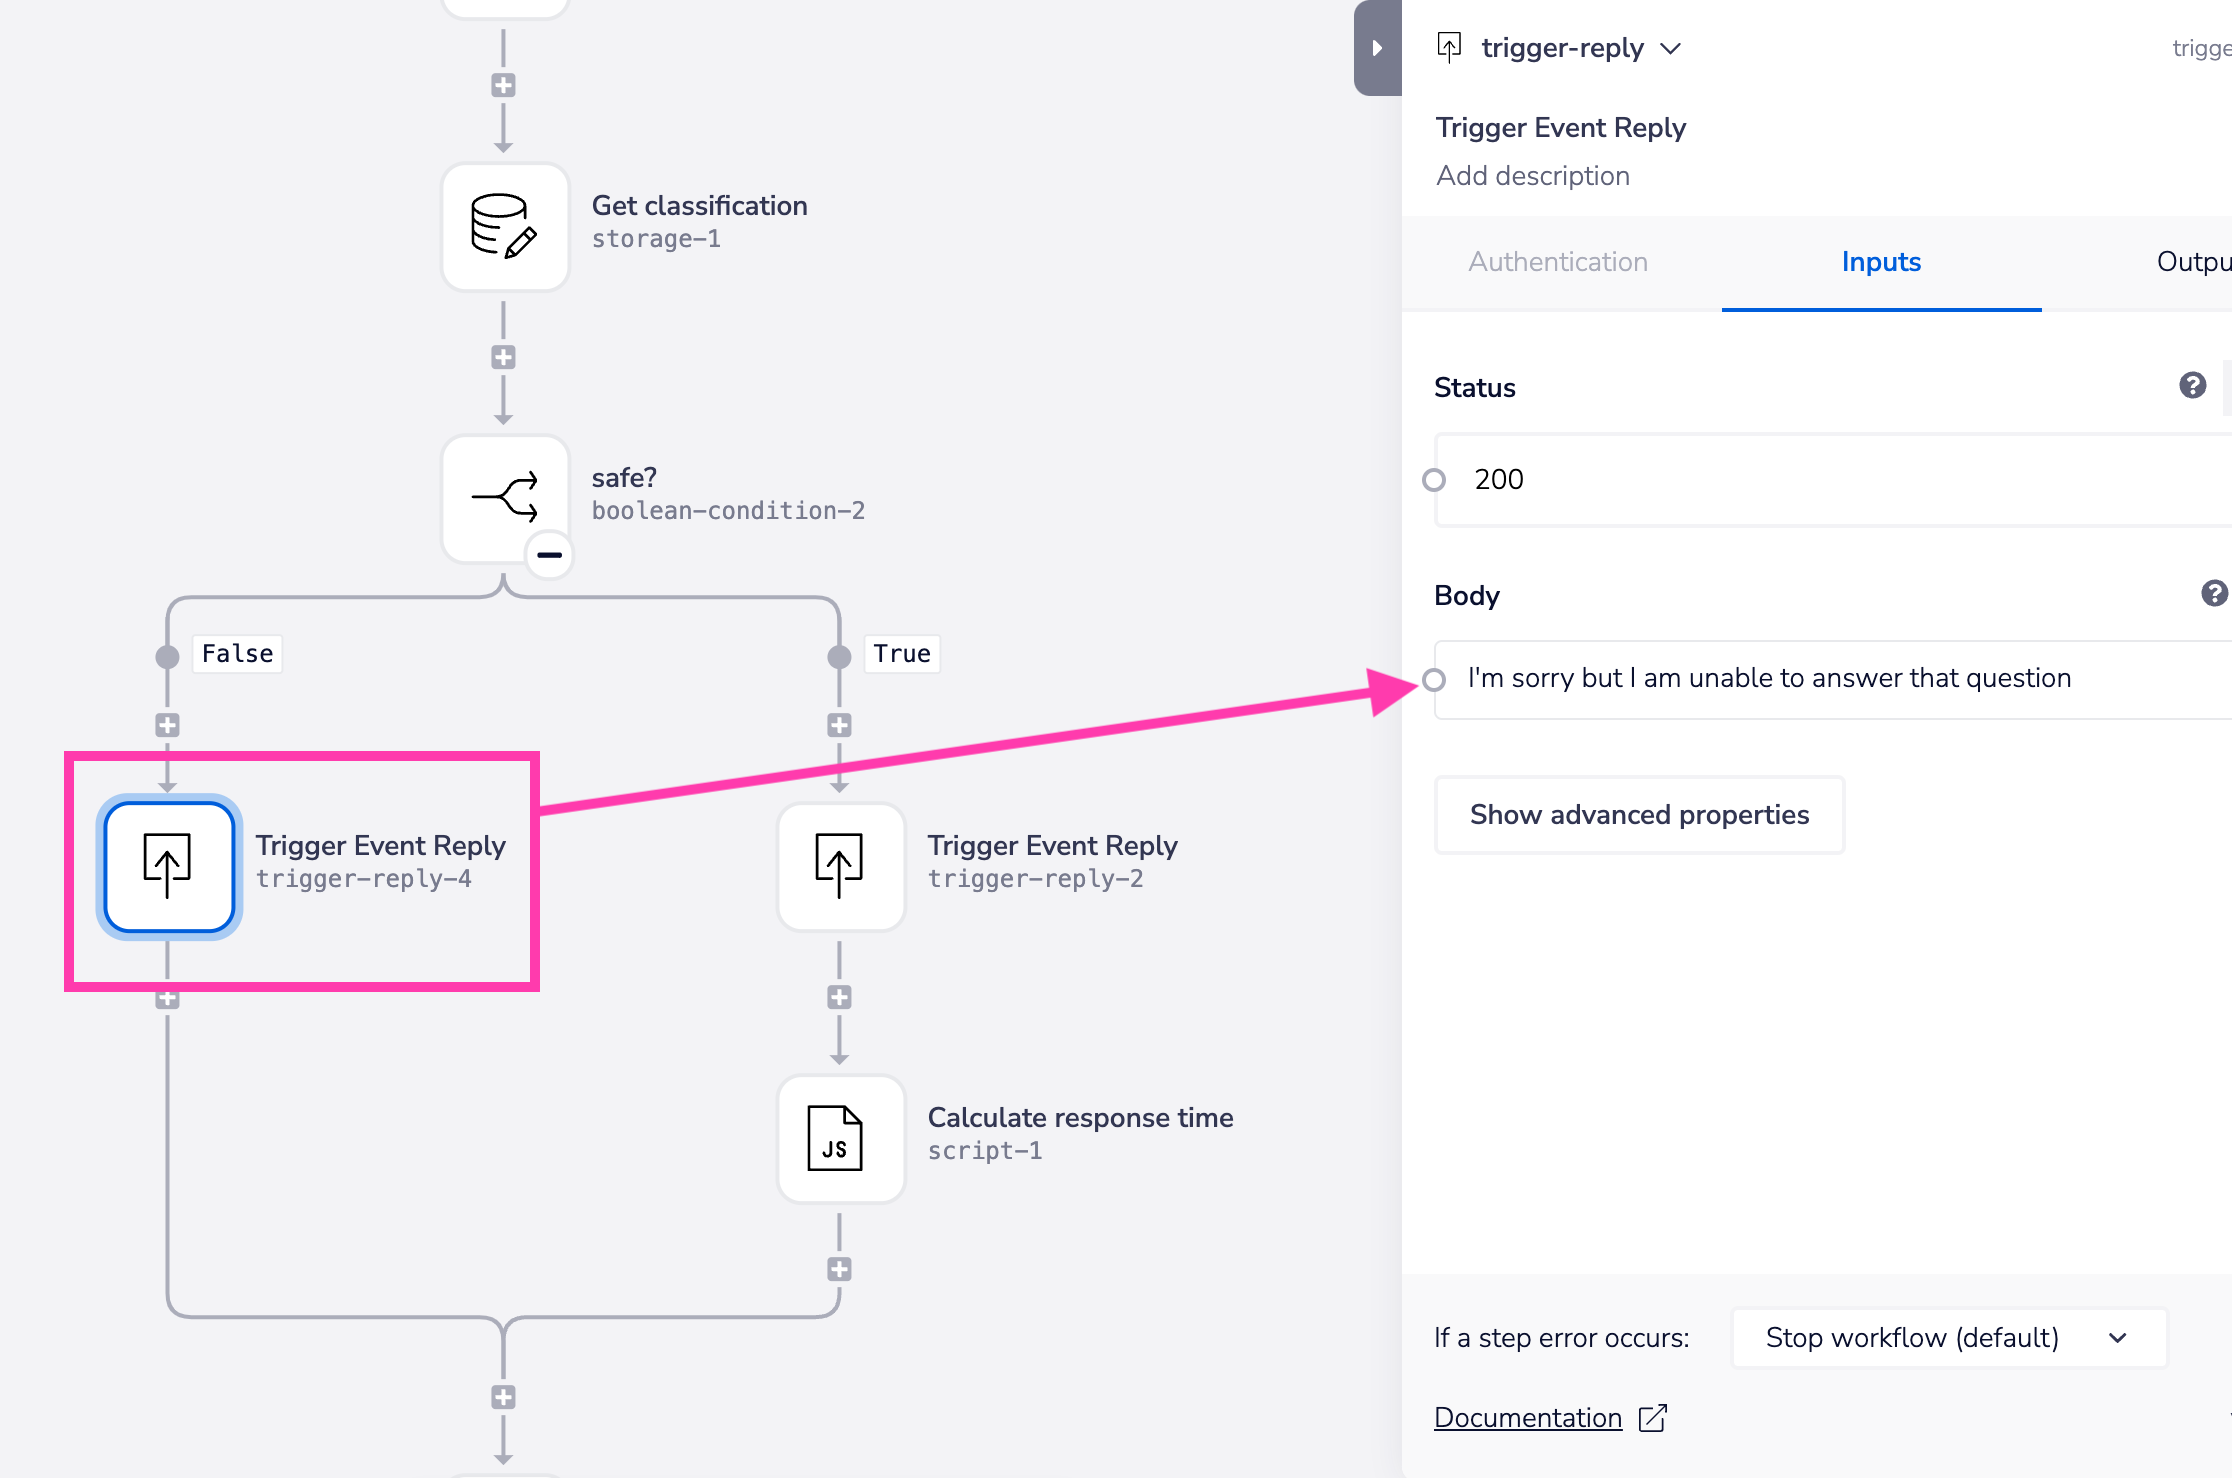
Task: Click the Add description text field
Action: [1533, 176]
